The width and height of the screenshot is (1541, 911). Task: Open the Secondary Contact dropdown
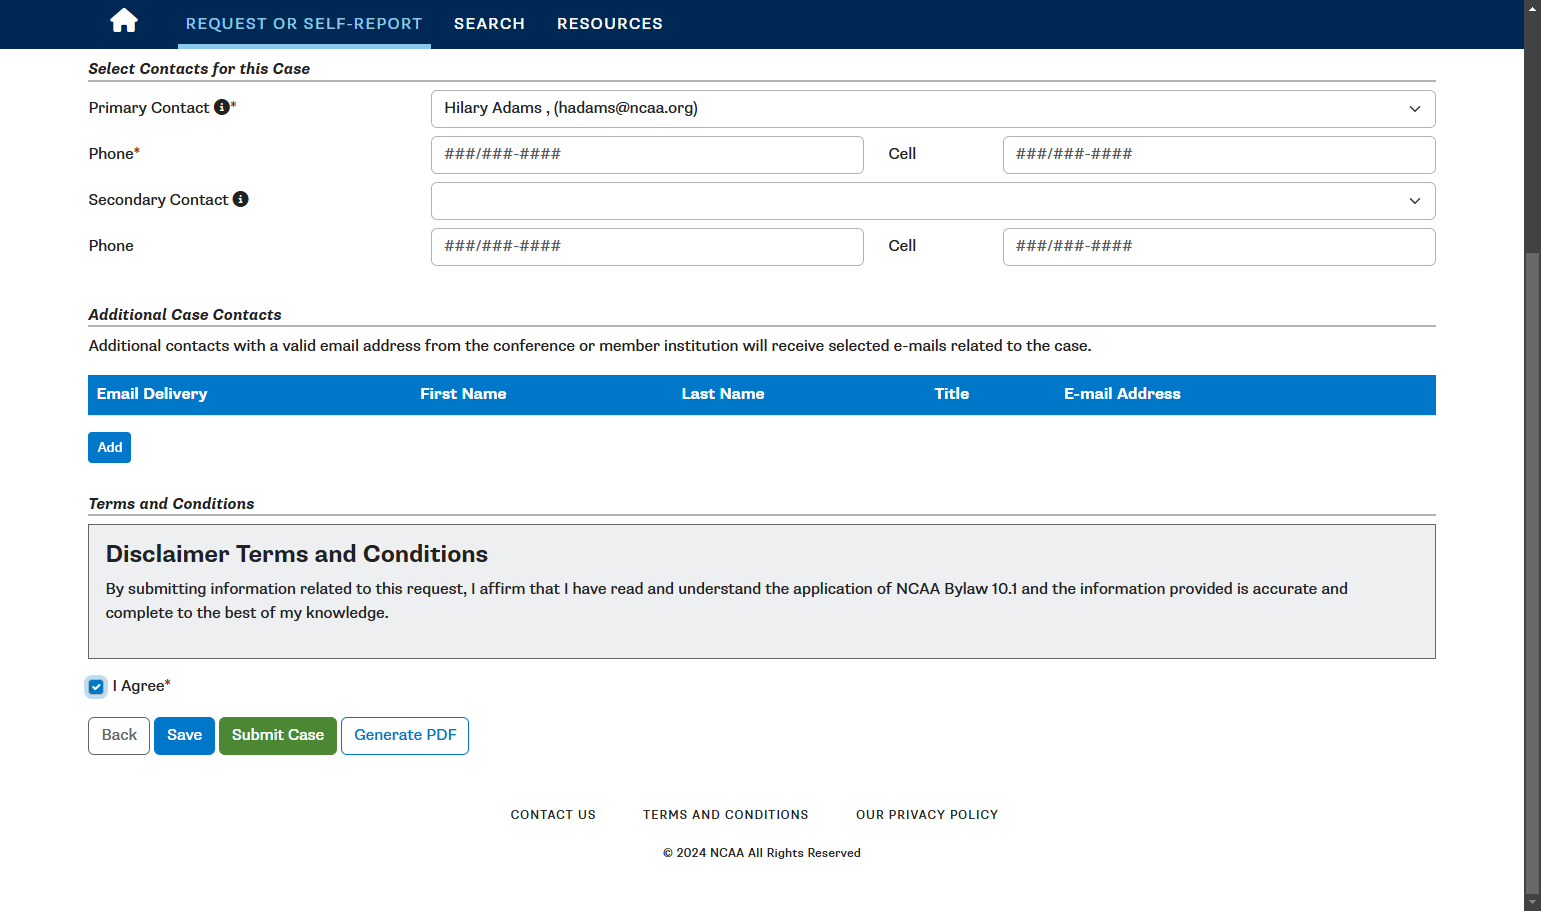pos(933,201)
